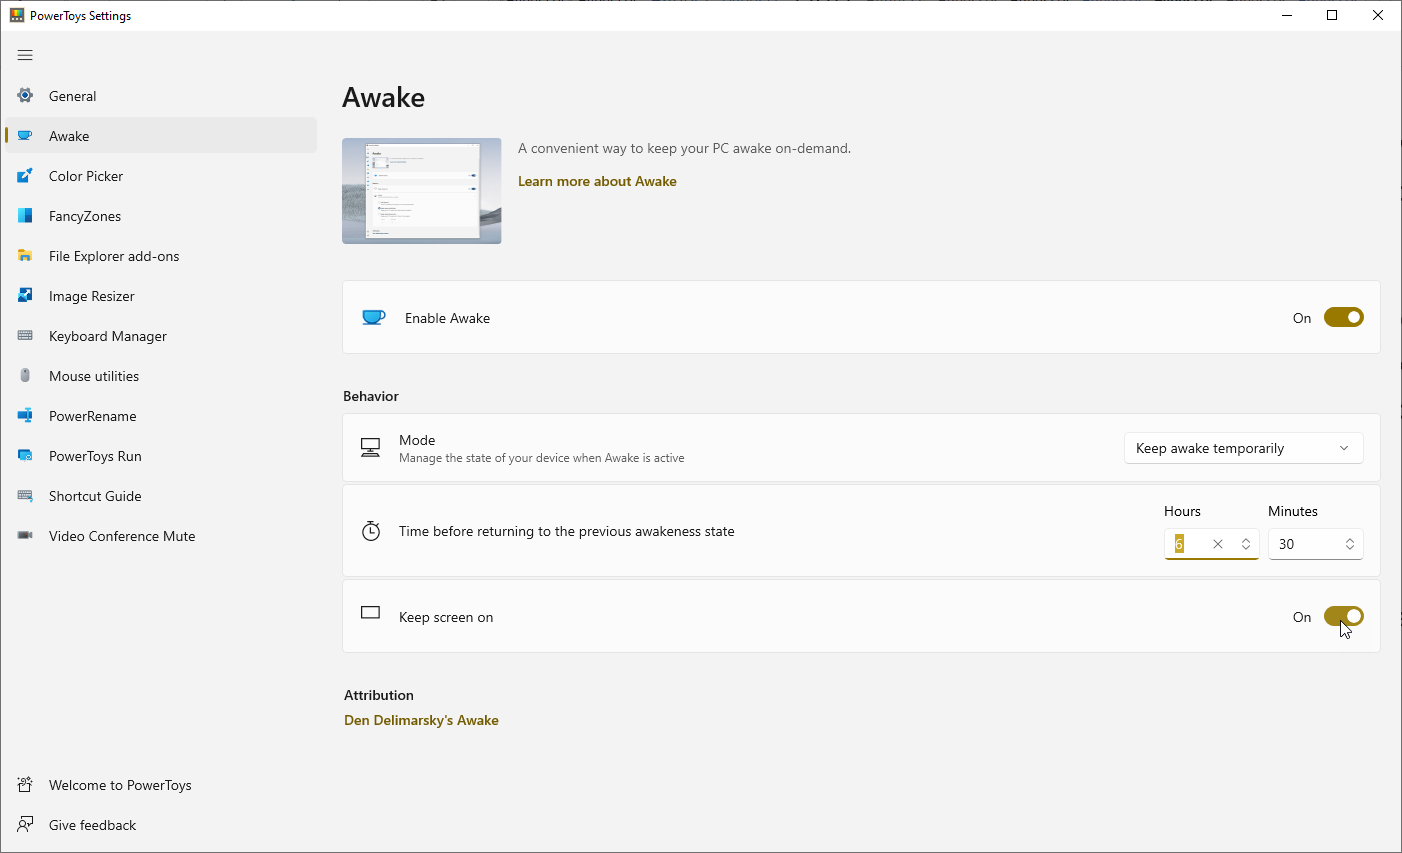Click the Awake preview thumbnail image

[422, 191]
